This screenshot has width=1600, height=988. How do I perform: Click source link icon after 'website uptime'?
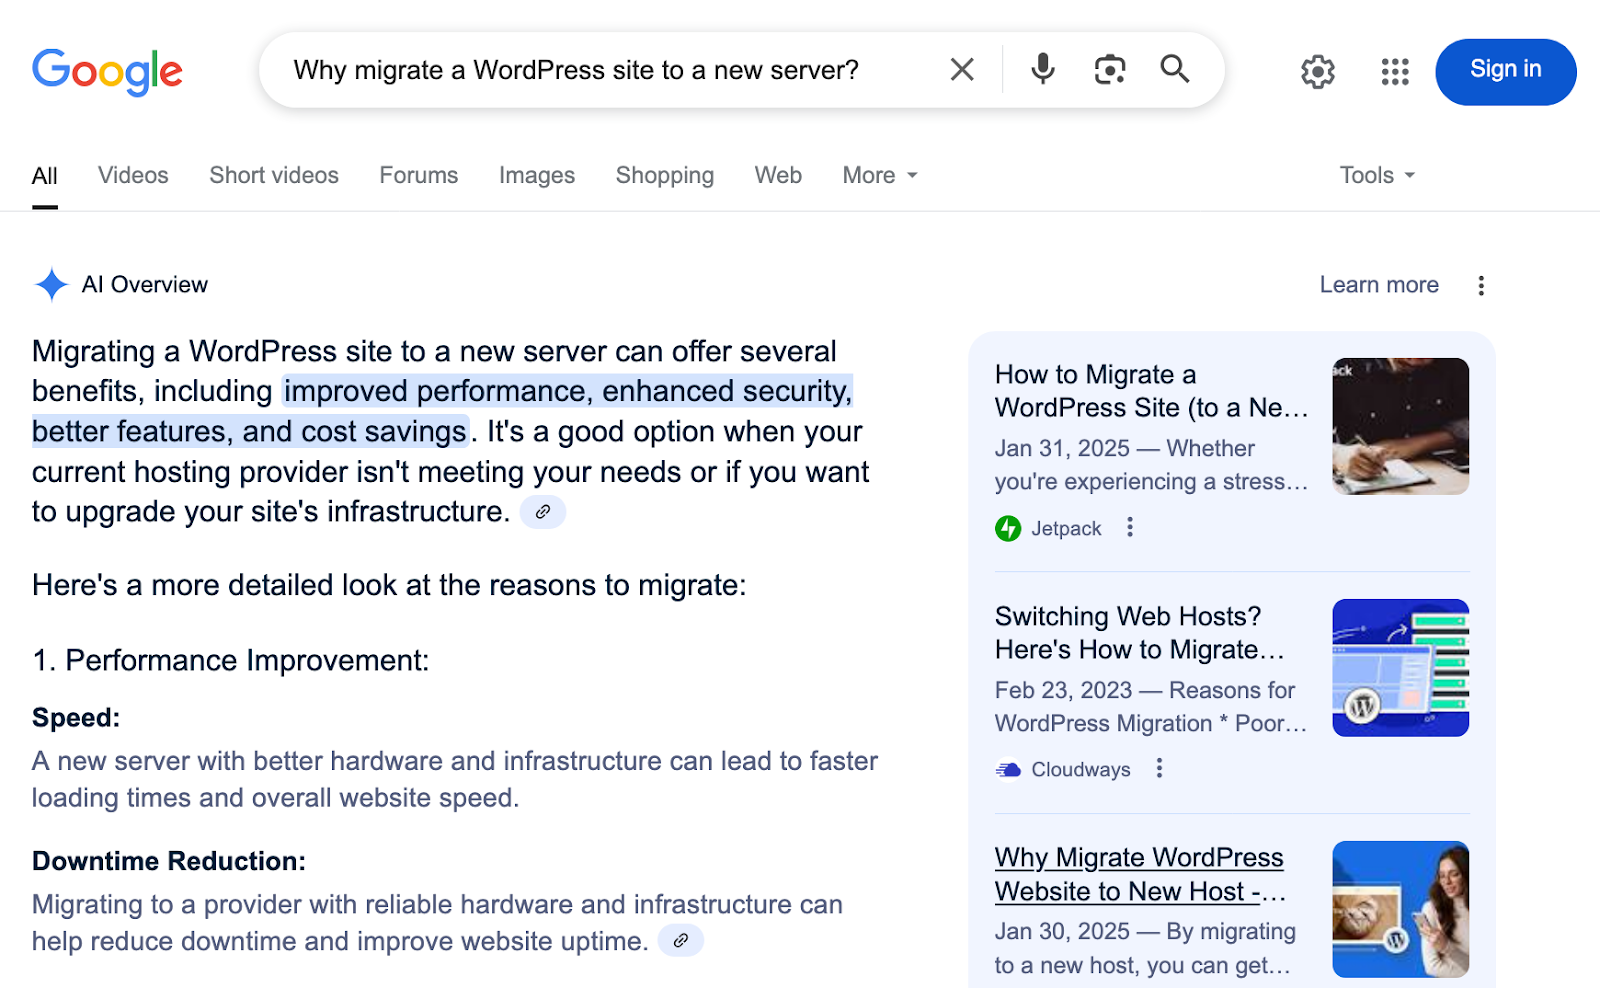[681, 941]
